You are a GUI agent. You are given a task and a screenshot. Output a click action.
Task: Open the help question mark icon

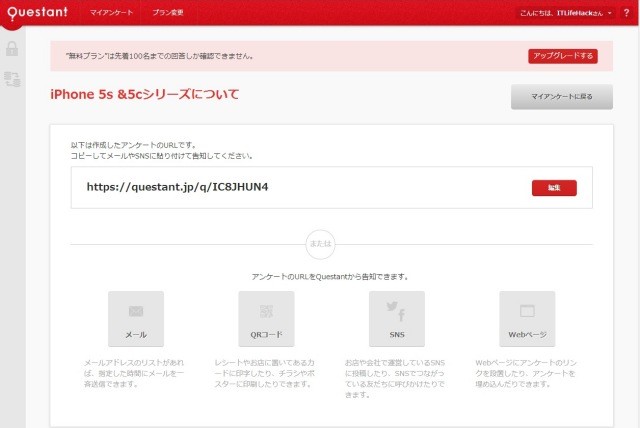tap(626, 13)
